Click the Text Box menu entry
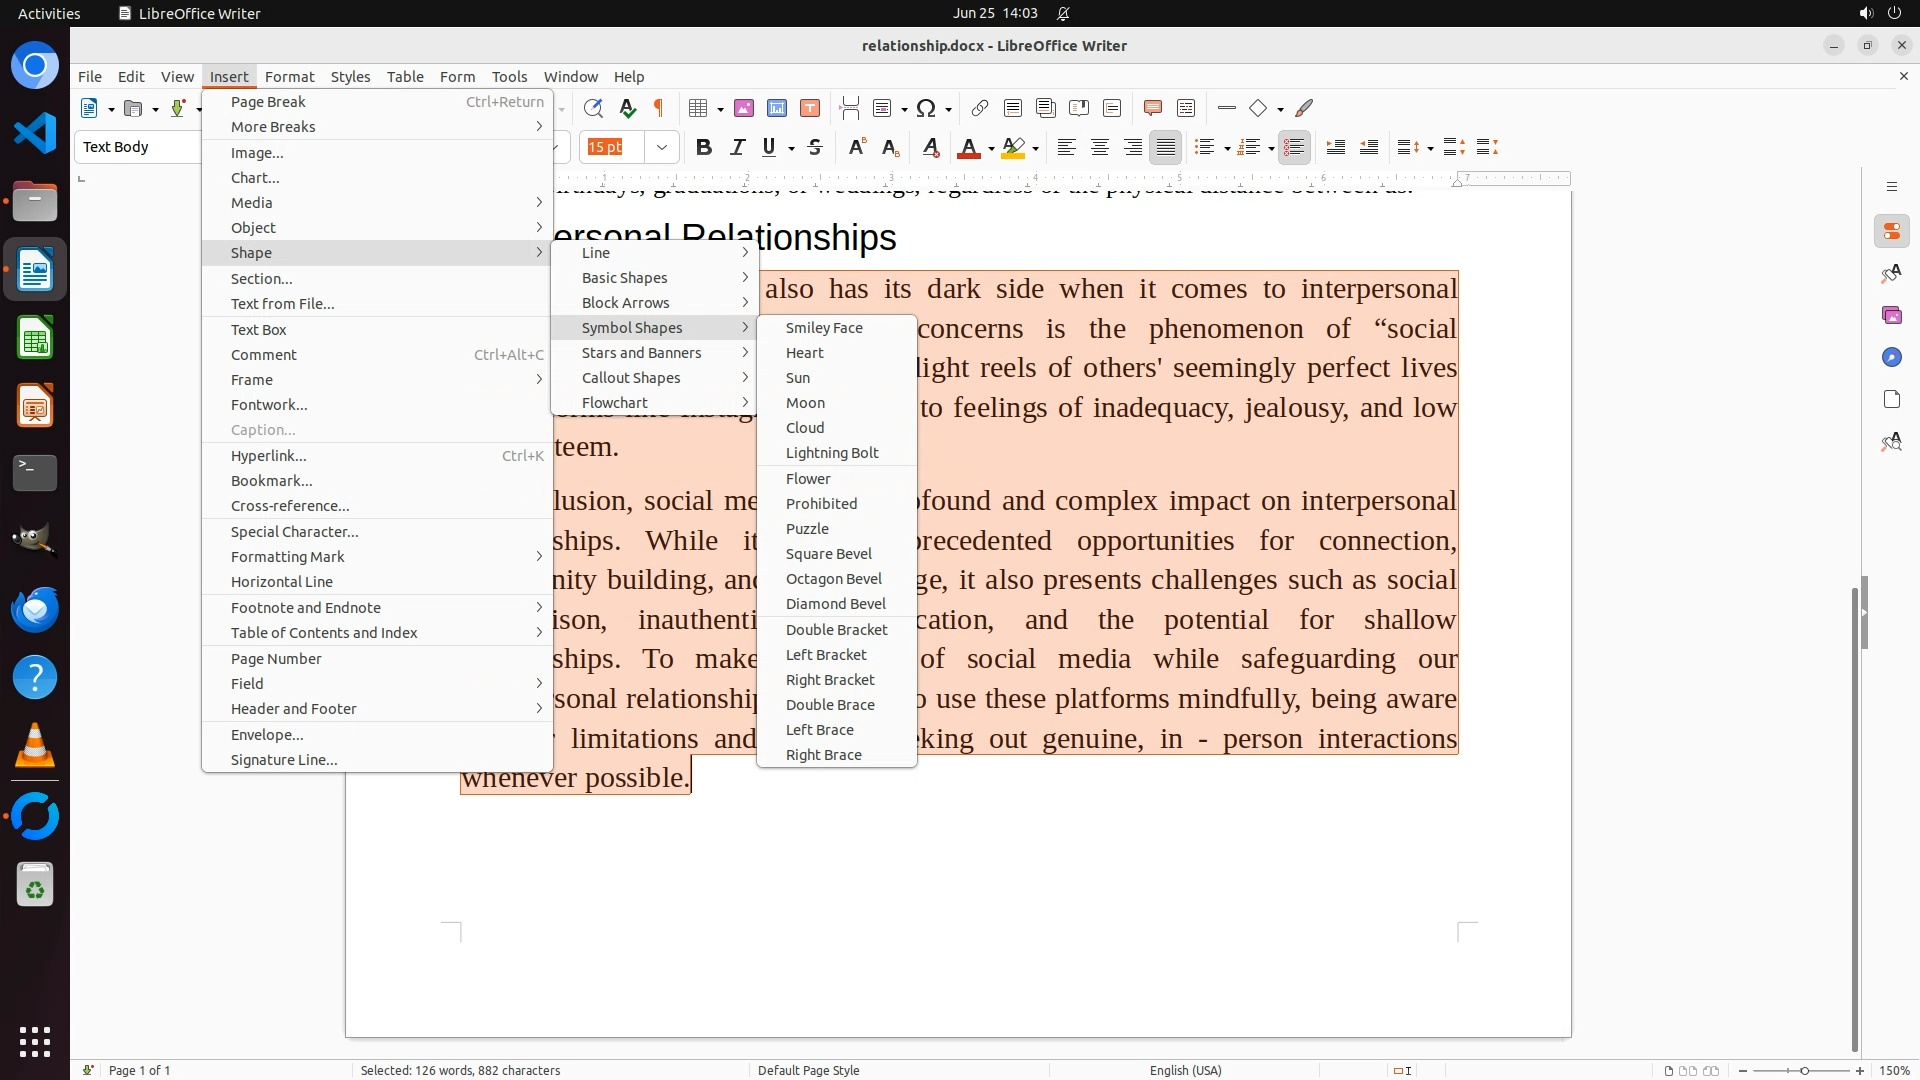 259,329
